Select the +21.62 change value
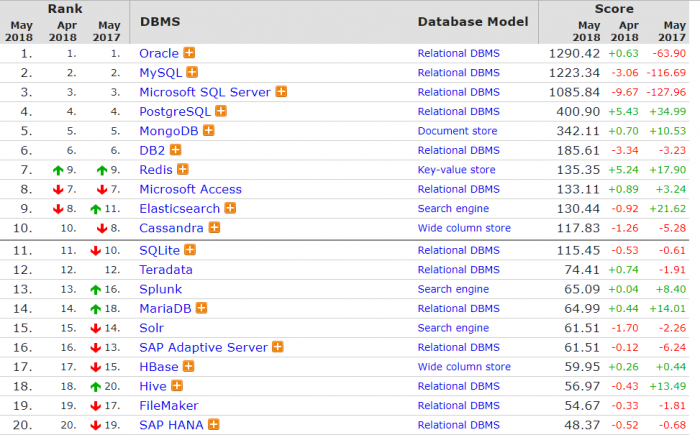 (x=667, y=209)
